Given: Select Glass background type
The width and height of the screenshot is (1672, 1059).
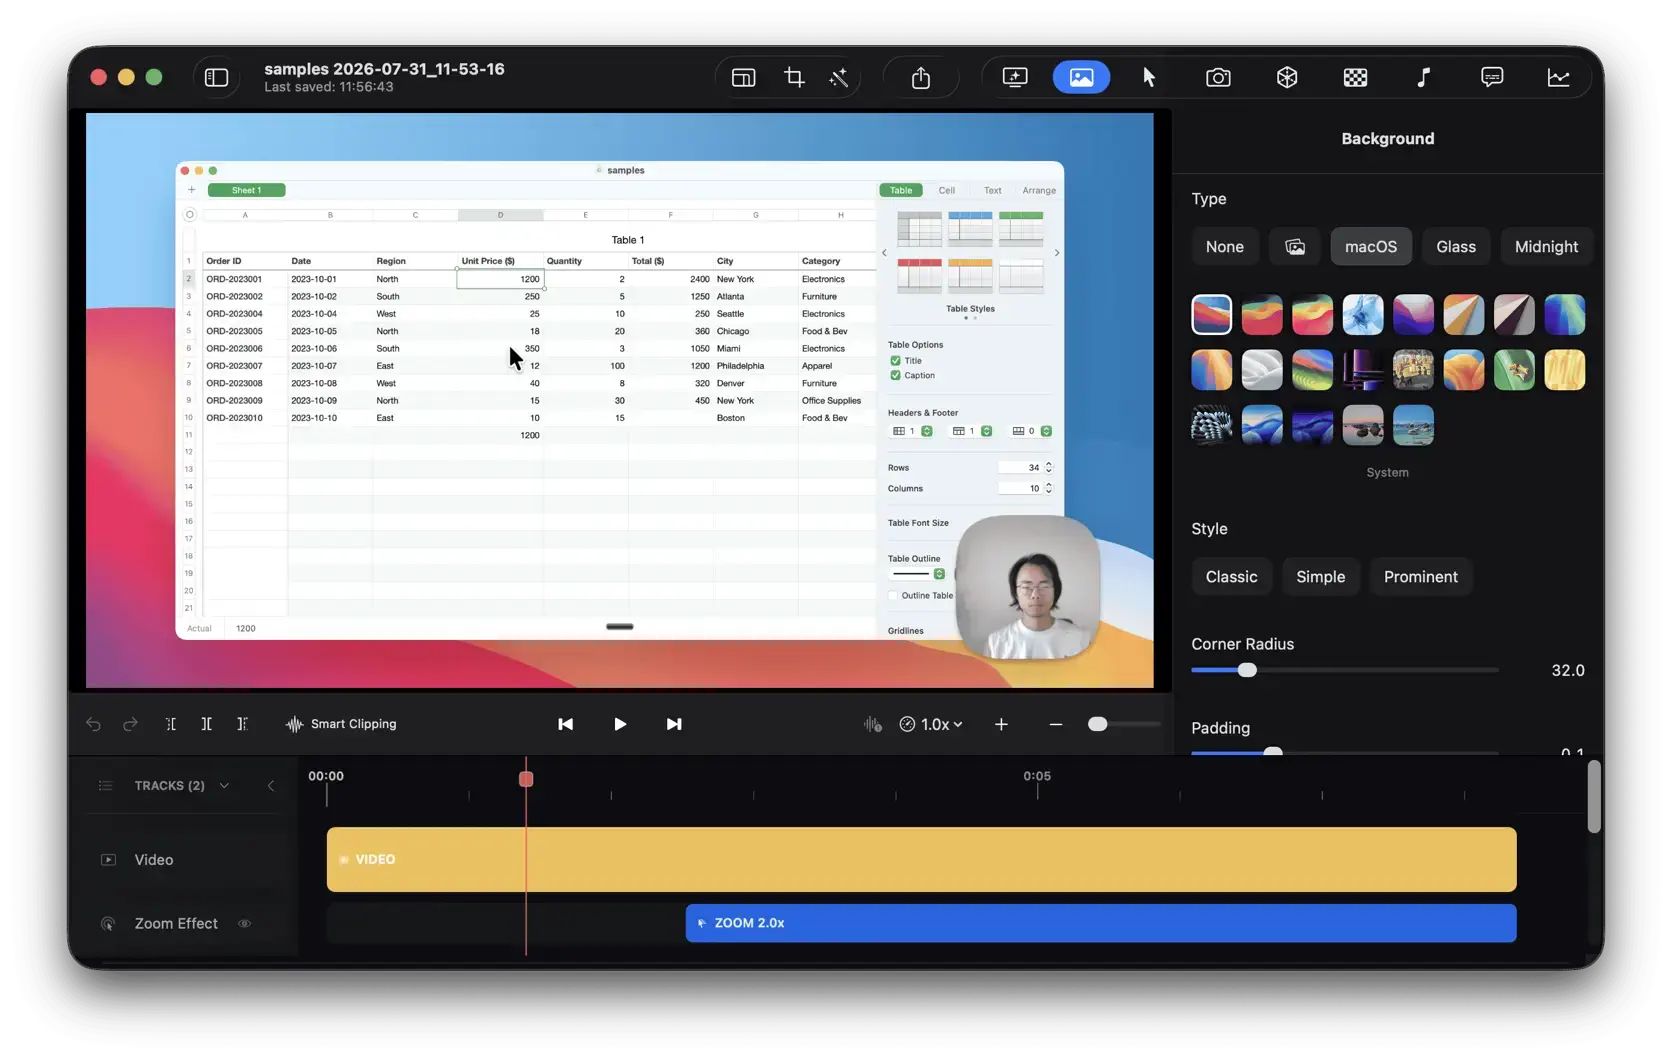Looking at the screenshot, I should [x=1455, y=247].
